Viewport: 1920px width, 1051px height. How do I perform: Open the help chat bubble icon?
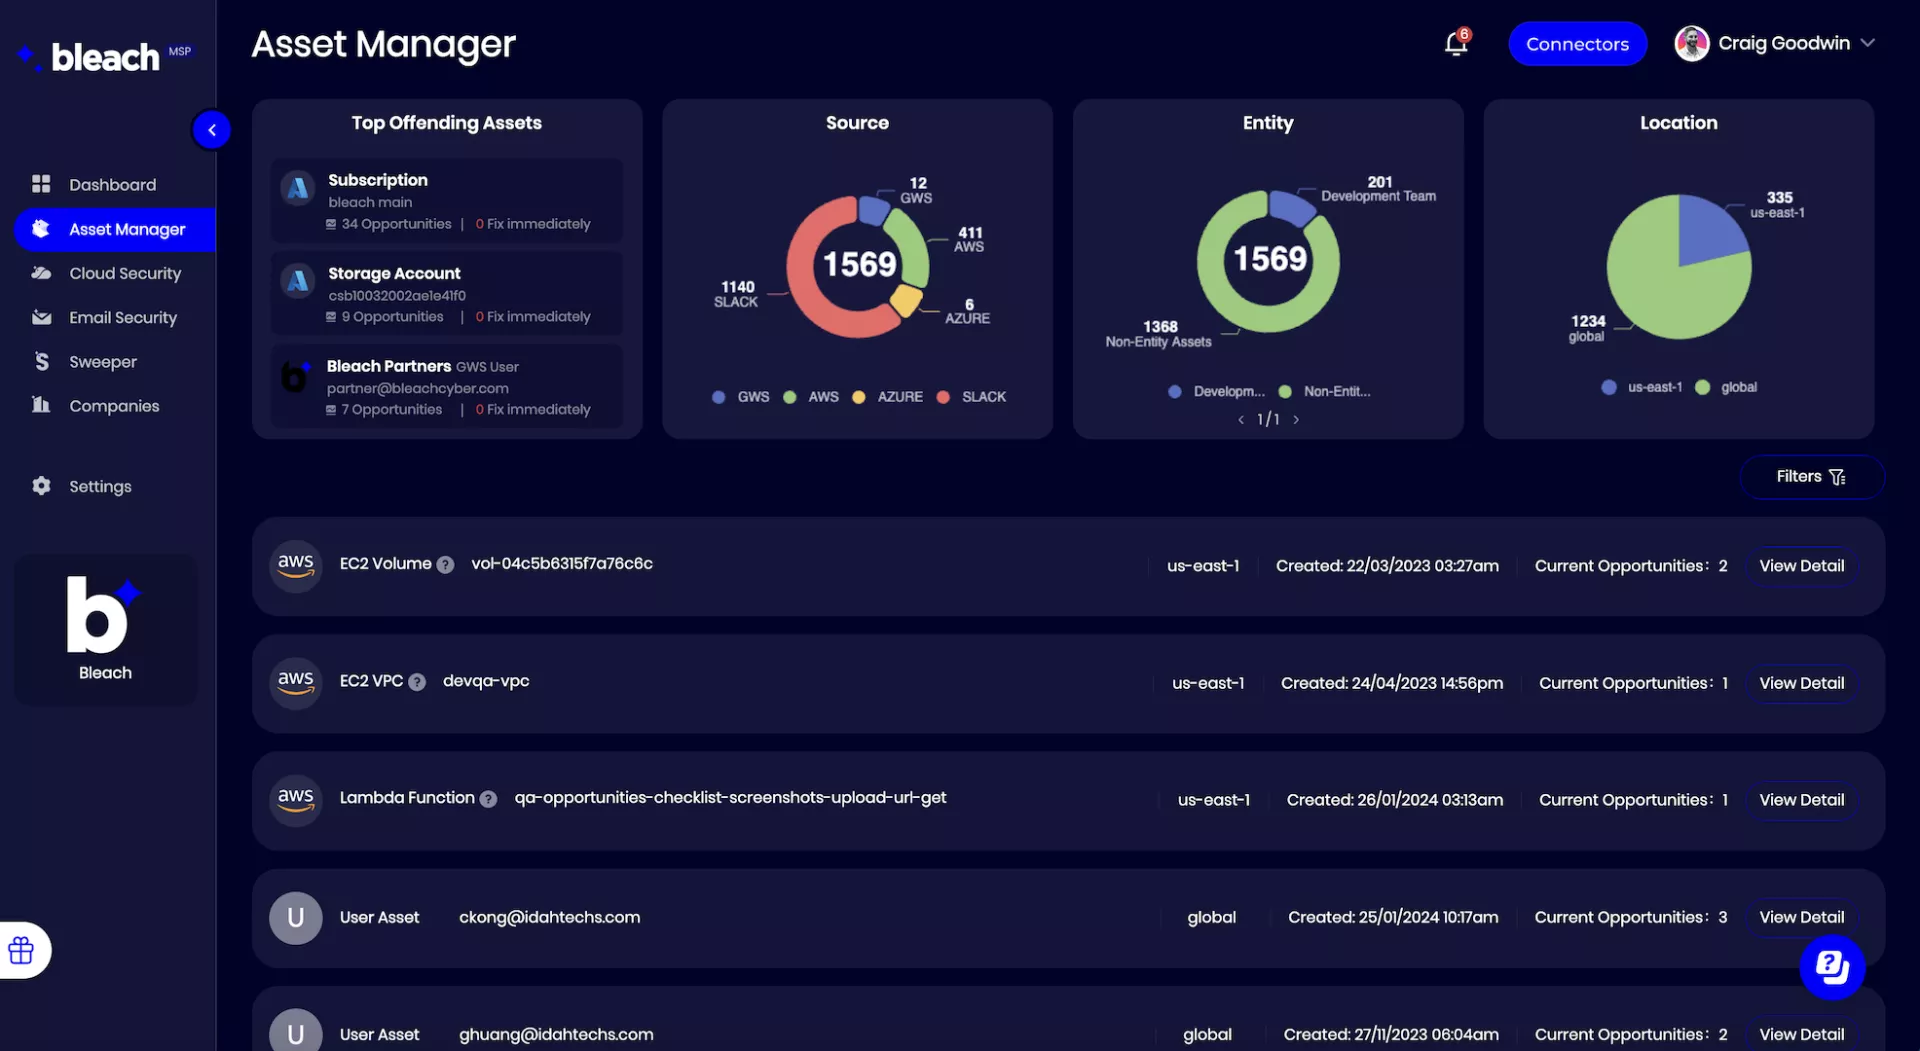click(x=1831, y=966)
